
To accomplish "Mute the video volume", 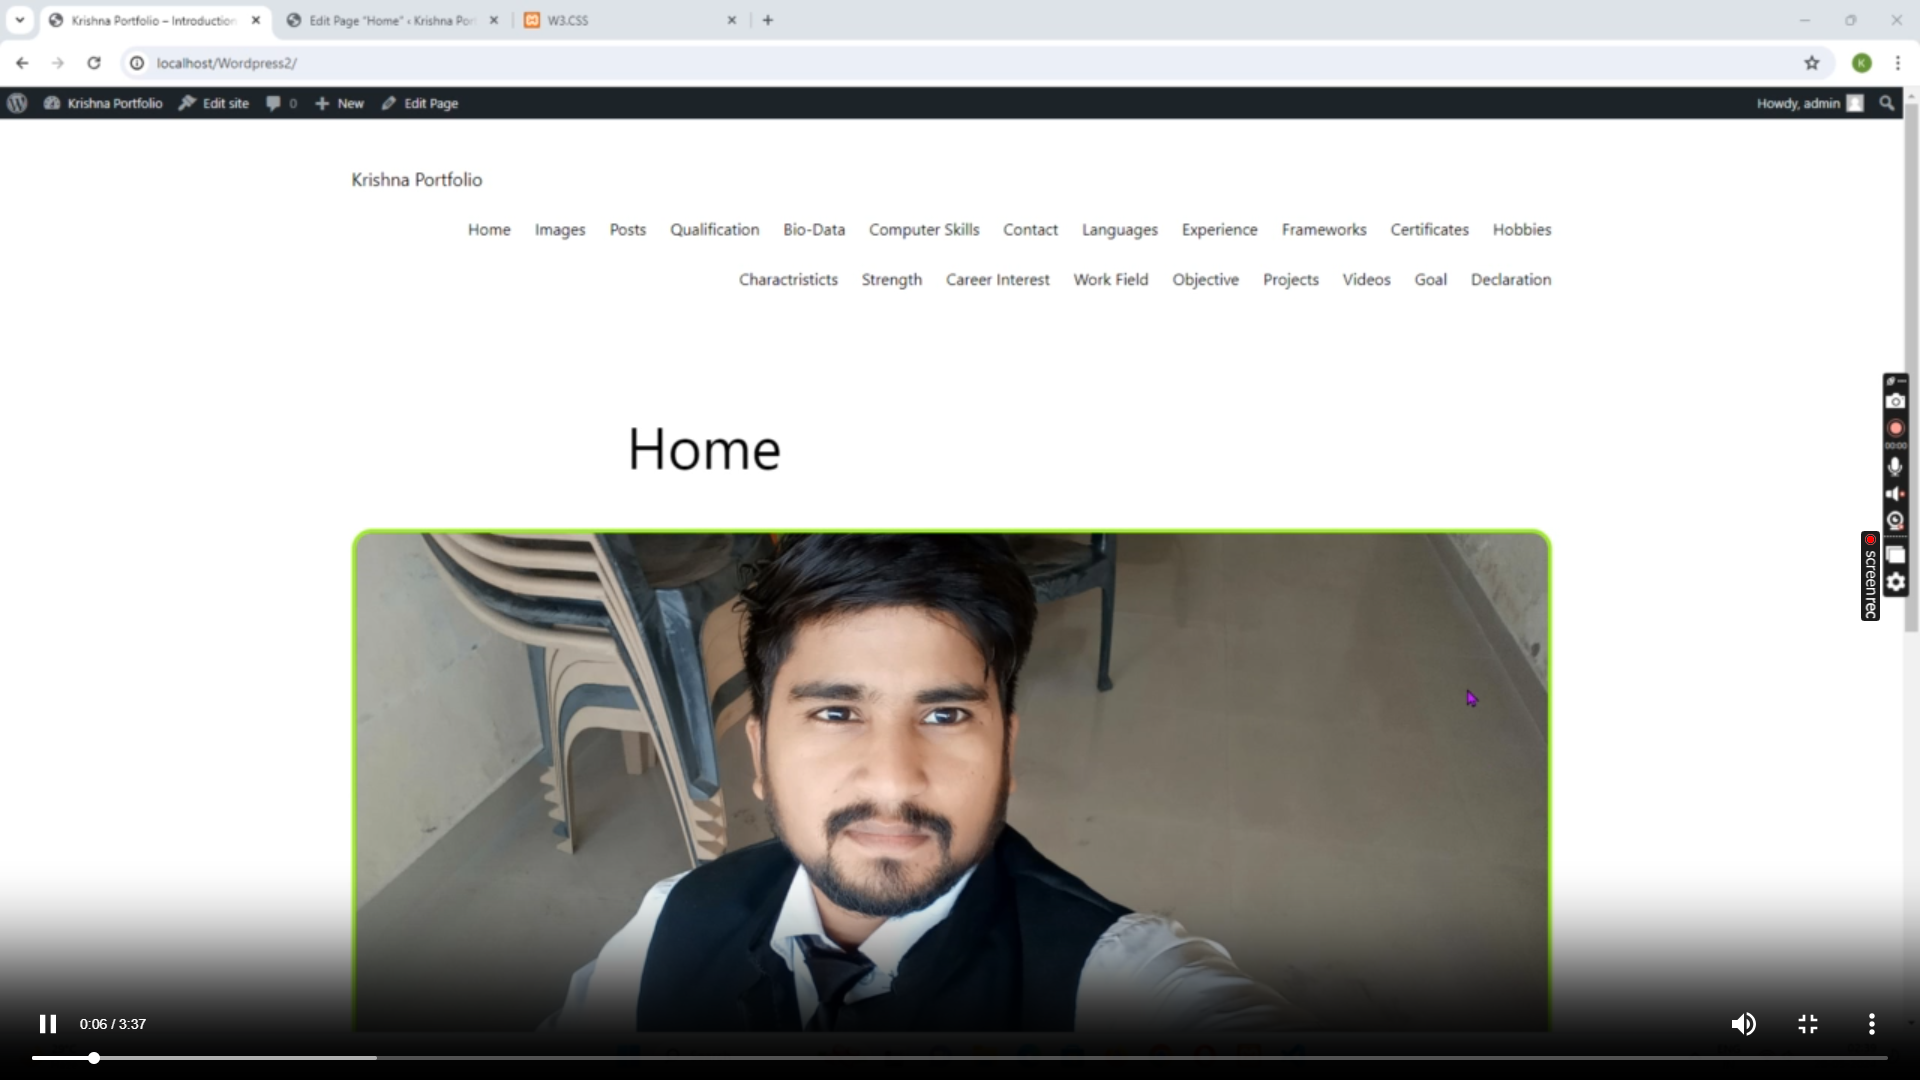I will 1743,1024.
